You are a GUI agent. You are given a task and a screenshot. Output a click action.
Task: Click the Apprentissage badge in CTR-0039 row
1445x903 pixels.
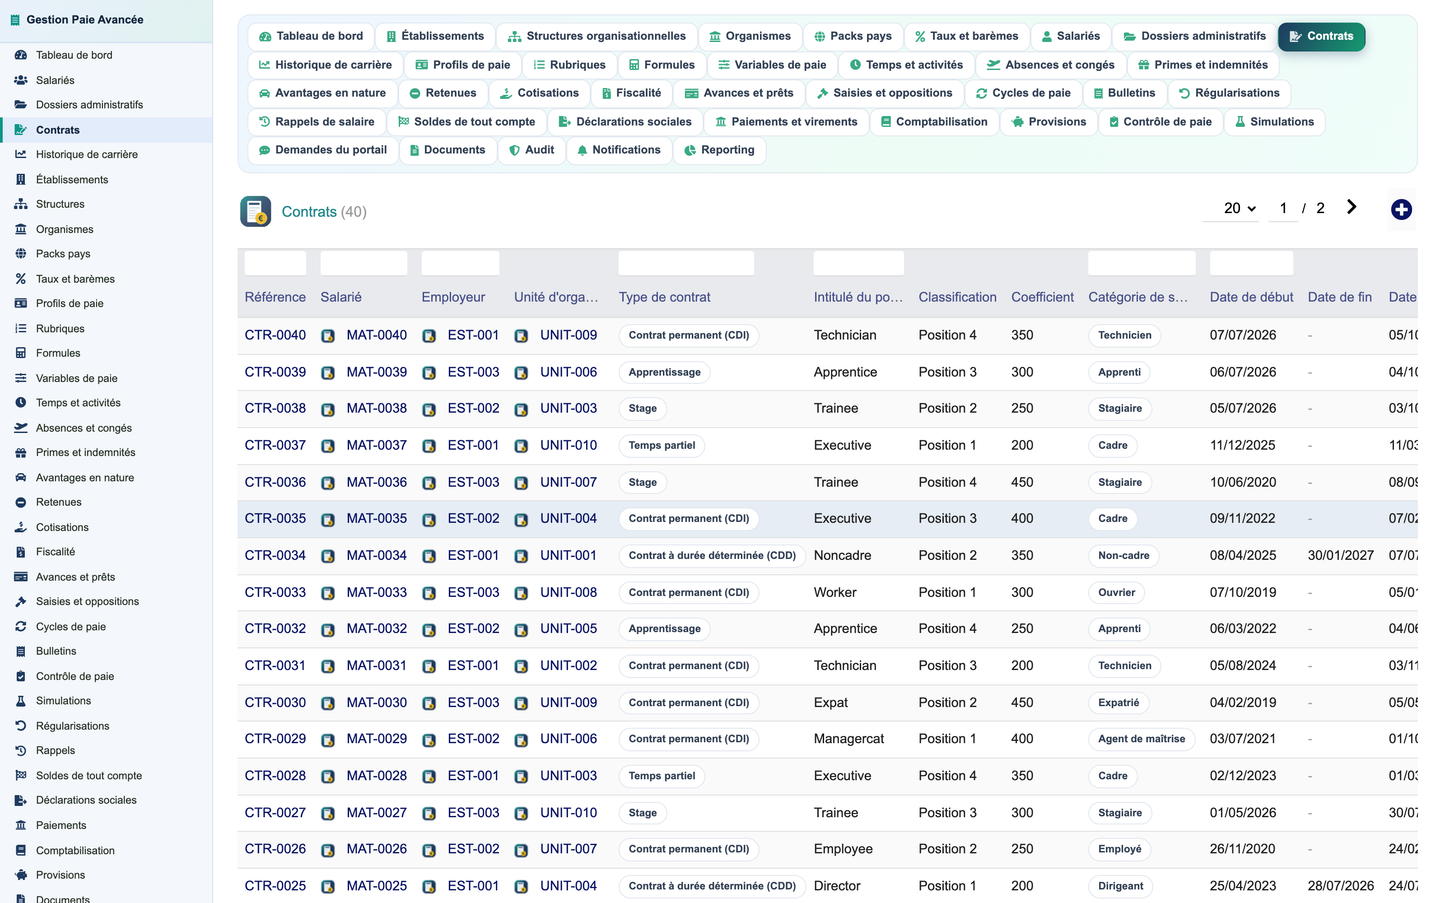[664, 372]
